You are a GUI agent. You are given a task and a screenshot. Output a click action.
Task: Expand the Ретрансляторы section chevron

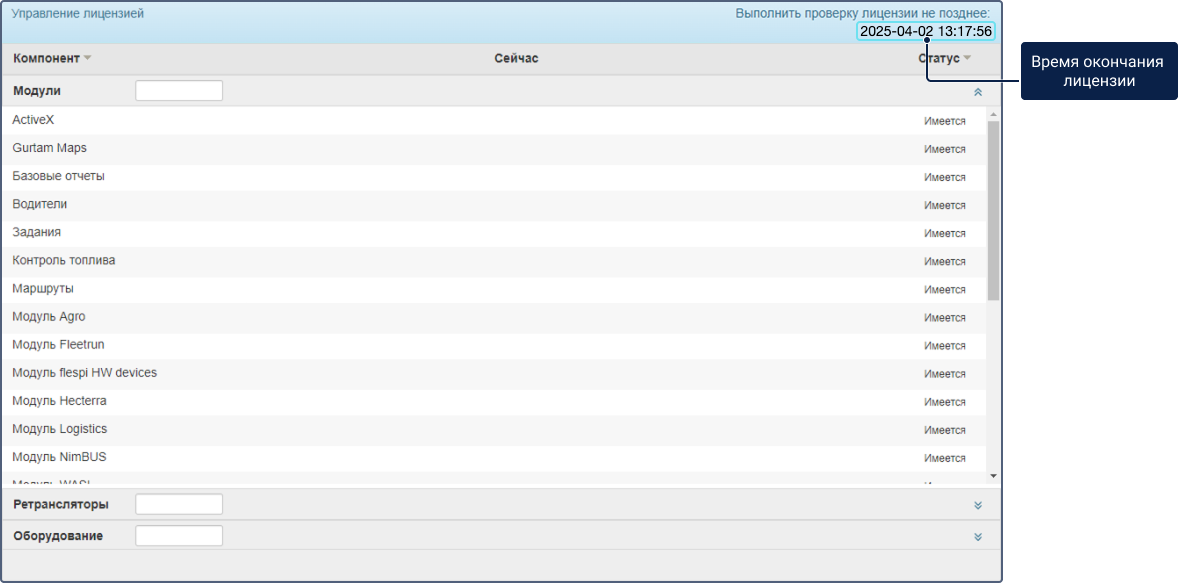(978, 506)
